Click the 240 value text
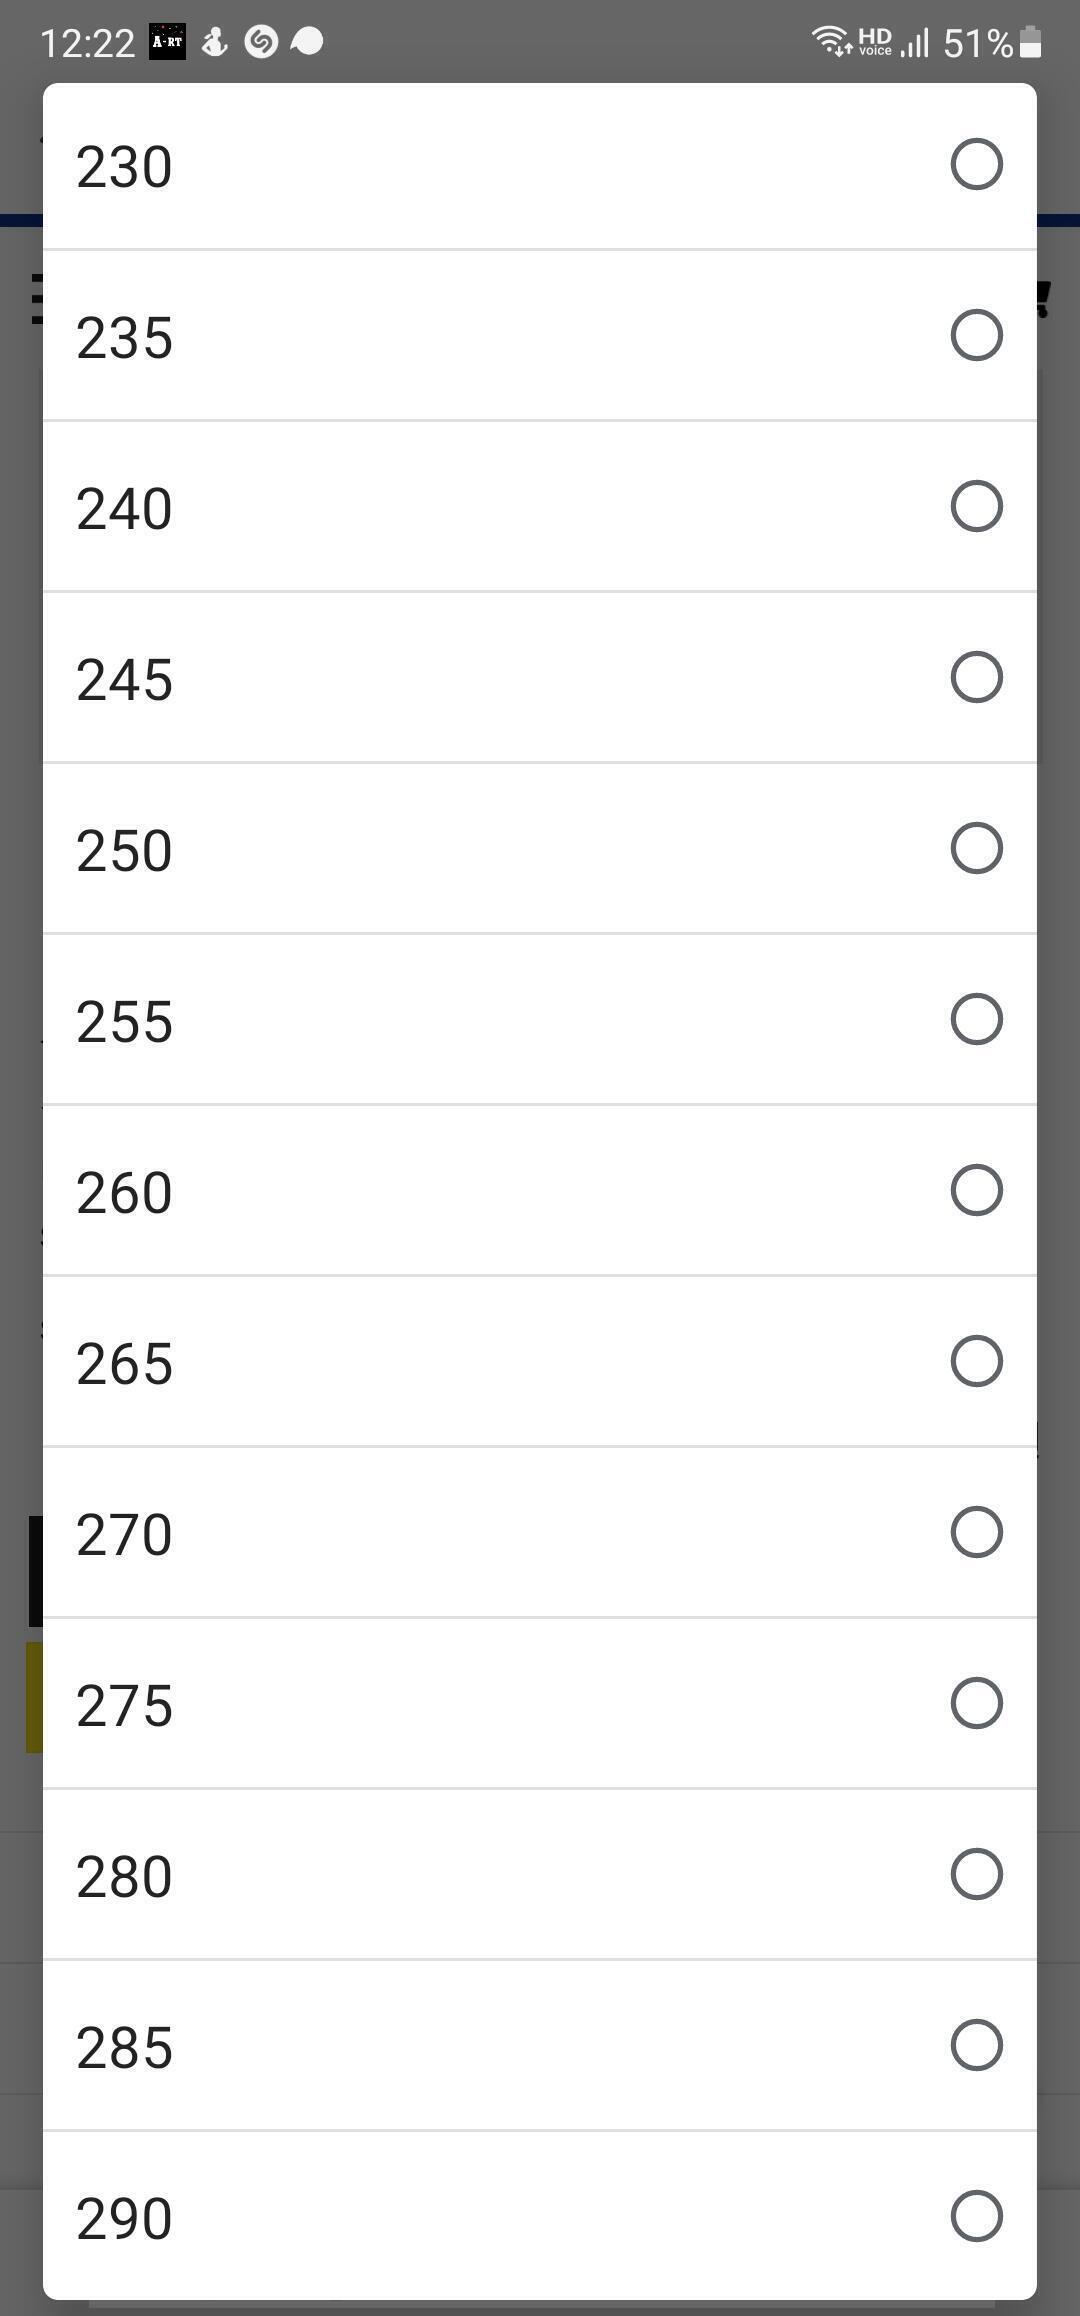 coord(125,509)
